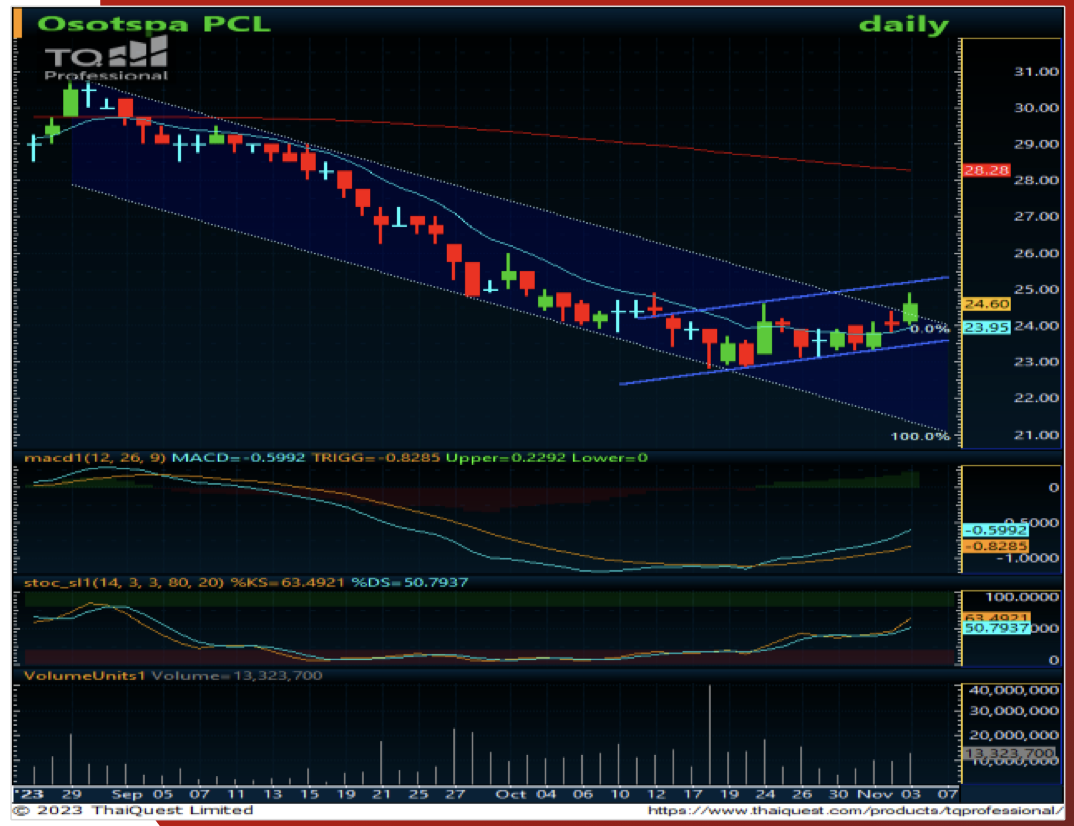Click the cyan 23.95 price tag
1074x826 pixels.
coord(986,327)
